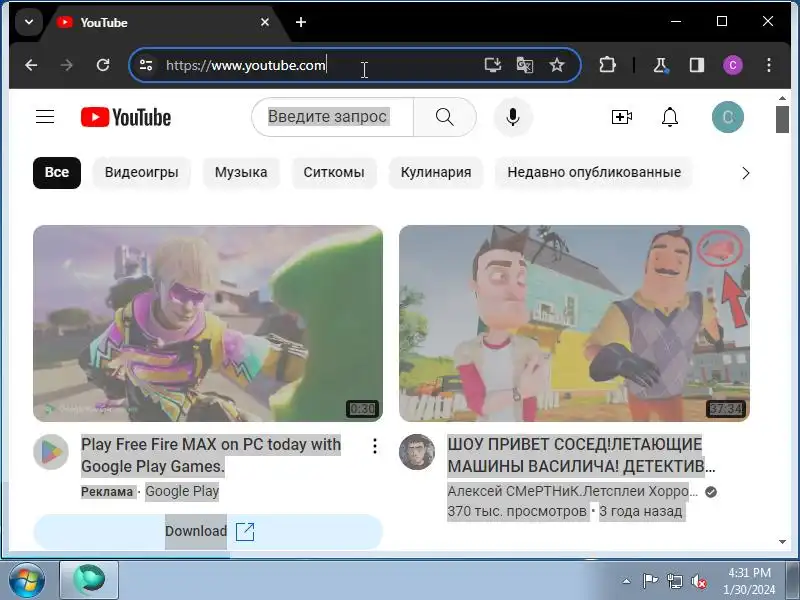This screenshot has width=800, height=600.
Task: Click the 'Google Play' advertiser link
Action: [x=182, y=491]
